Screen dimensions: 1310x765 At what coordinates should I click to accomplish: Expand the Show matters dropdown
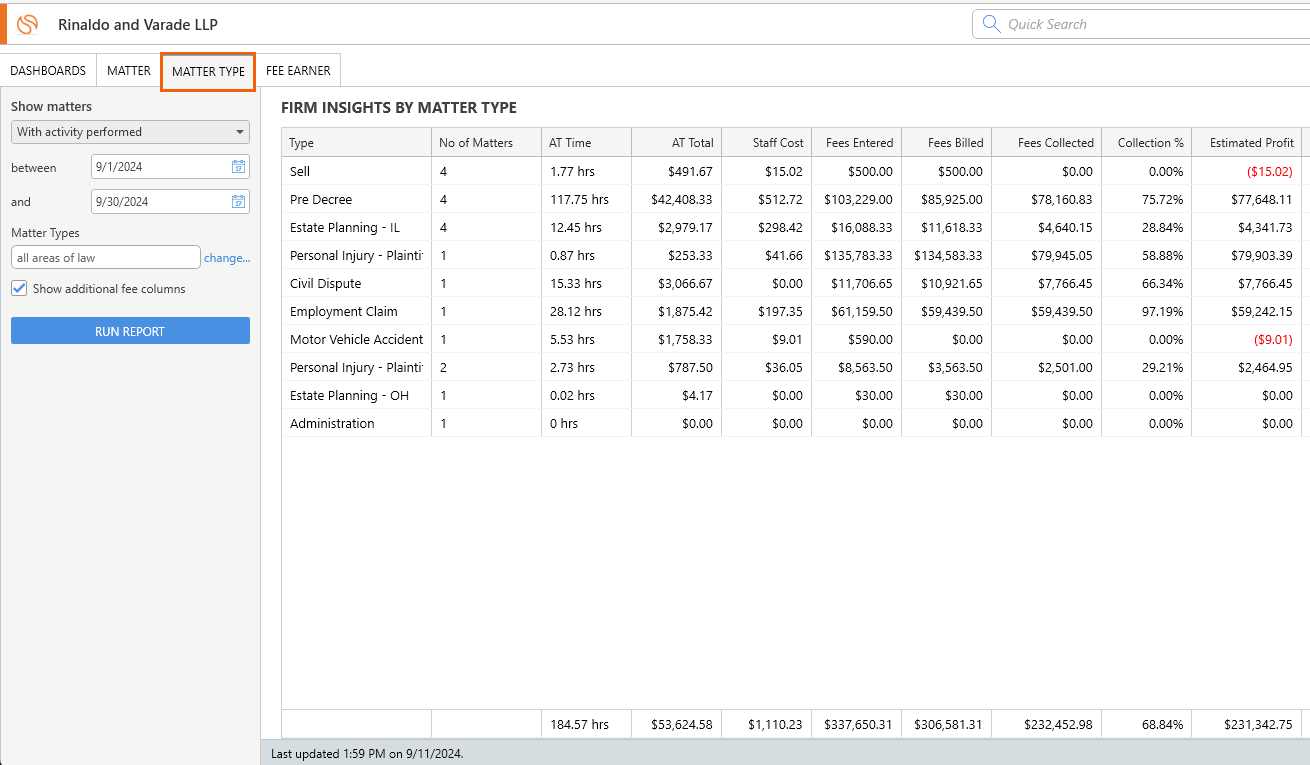(130, 132)
